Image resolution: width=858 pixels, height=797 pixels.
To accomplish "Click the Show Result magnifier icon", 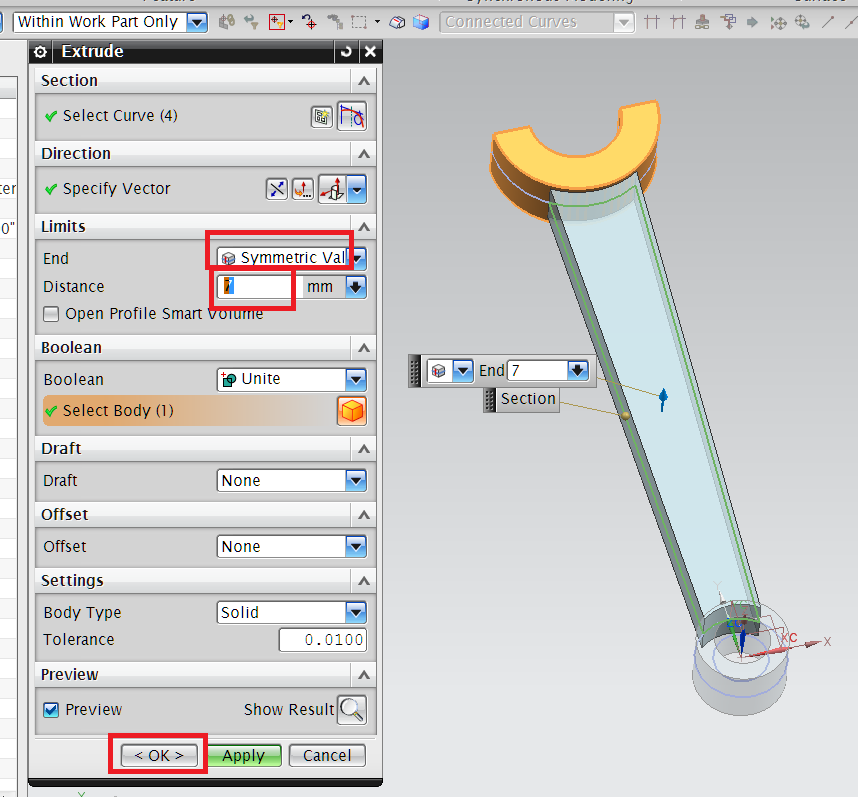I will pos(350,709).
